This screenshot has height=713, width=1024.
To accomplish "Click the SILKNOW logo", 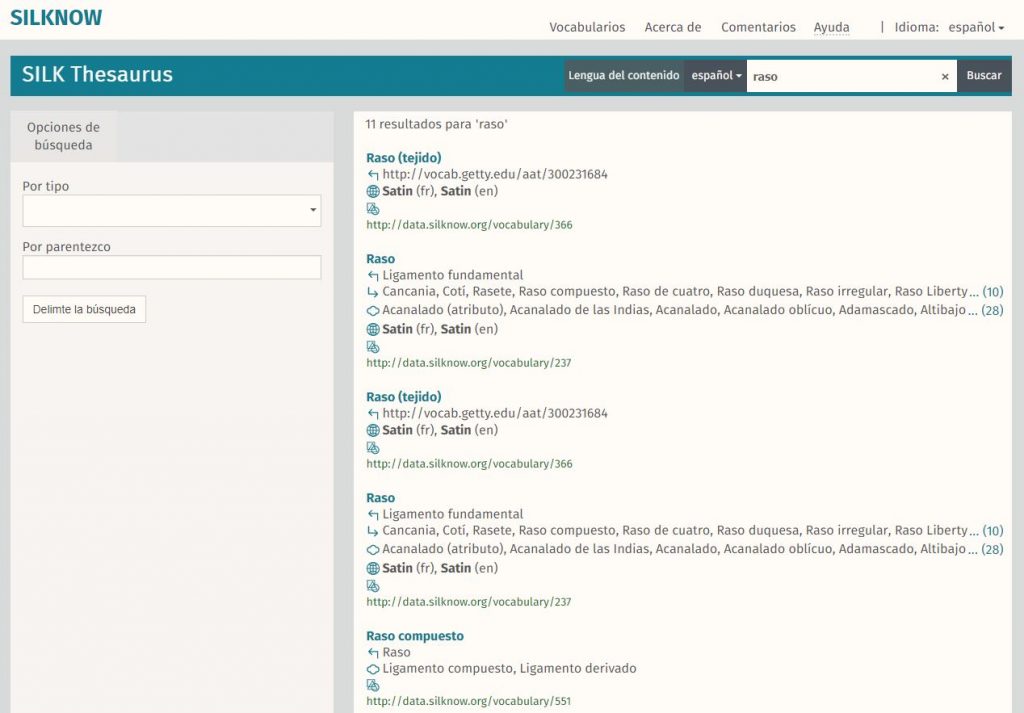I will [56, 18].
